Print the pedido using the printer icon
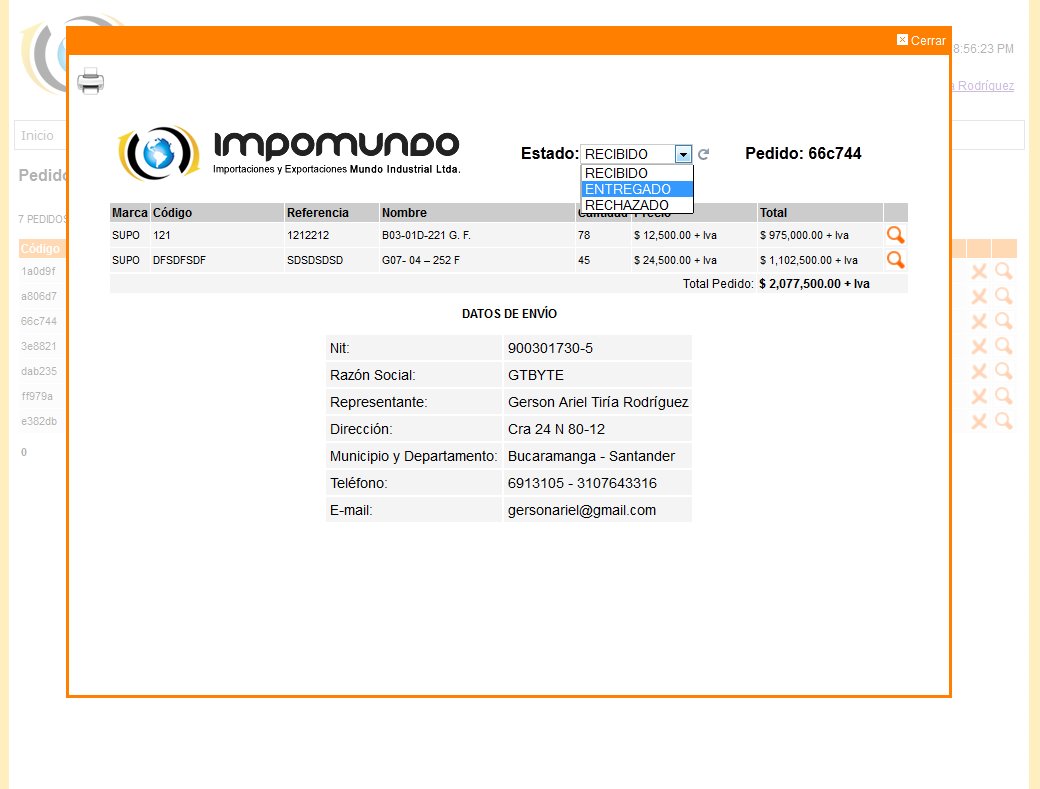 [90, 82]
